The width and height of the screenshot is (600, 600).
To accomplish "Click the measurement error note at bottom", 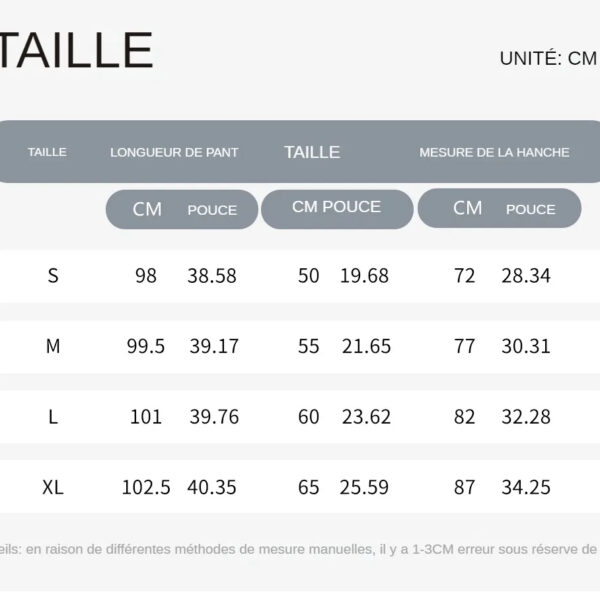I will click(x=300, y=549).
